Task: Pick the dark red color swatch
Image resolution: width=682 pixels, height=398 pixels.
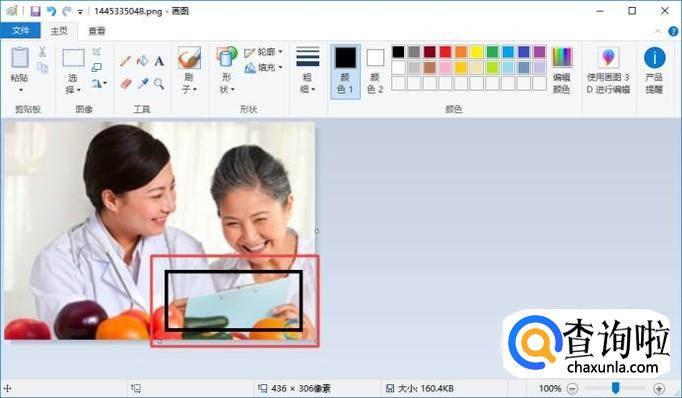Action: point(430,52)
